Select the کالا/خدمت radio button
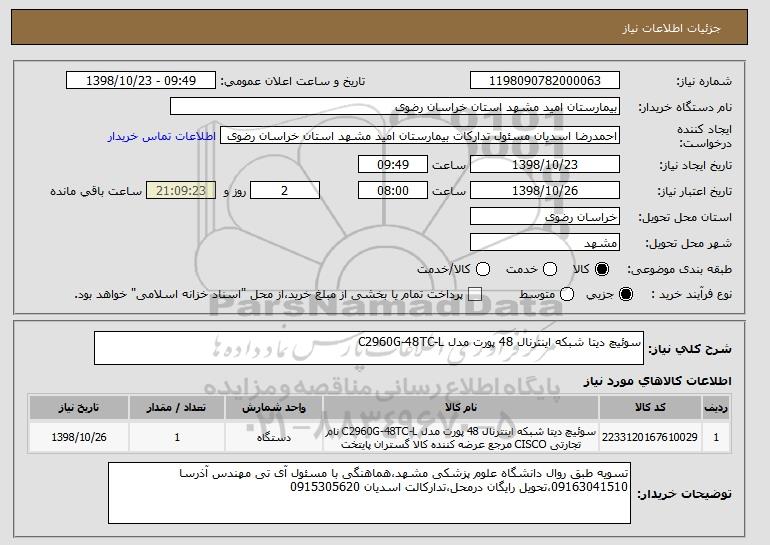This screenshot has width=770, height=545. pos(483,269)
